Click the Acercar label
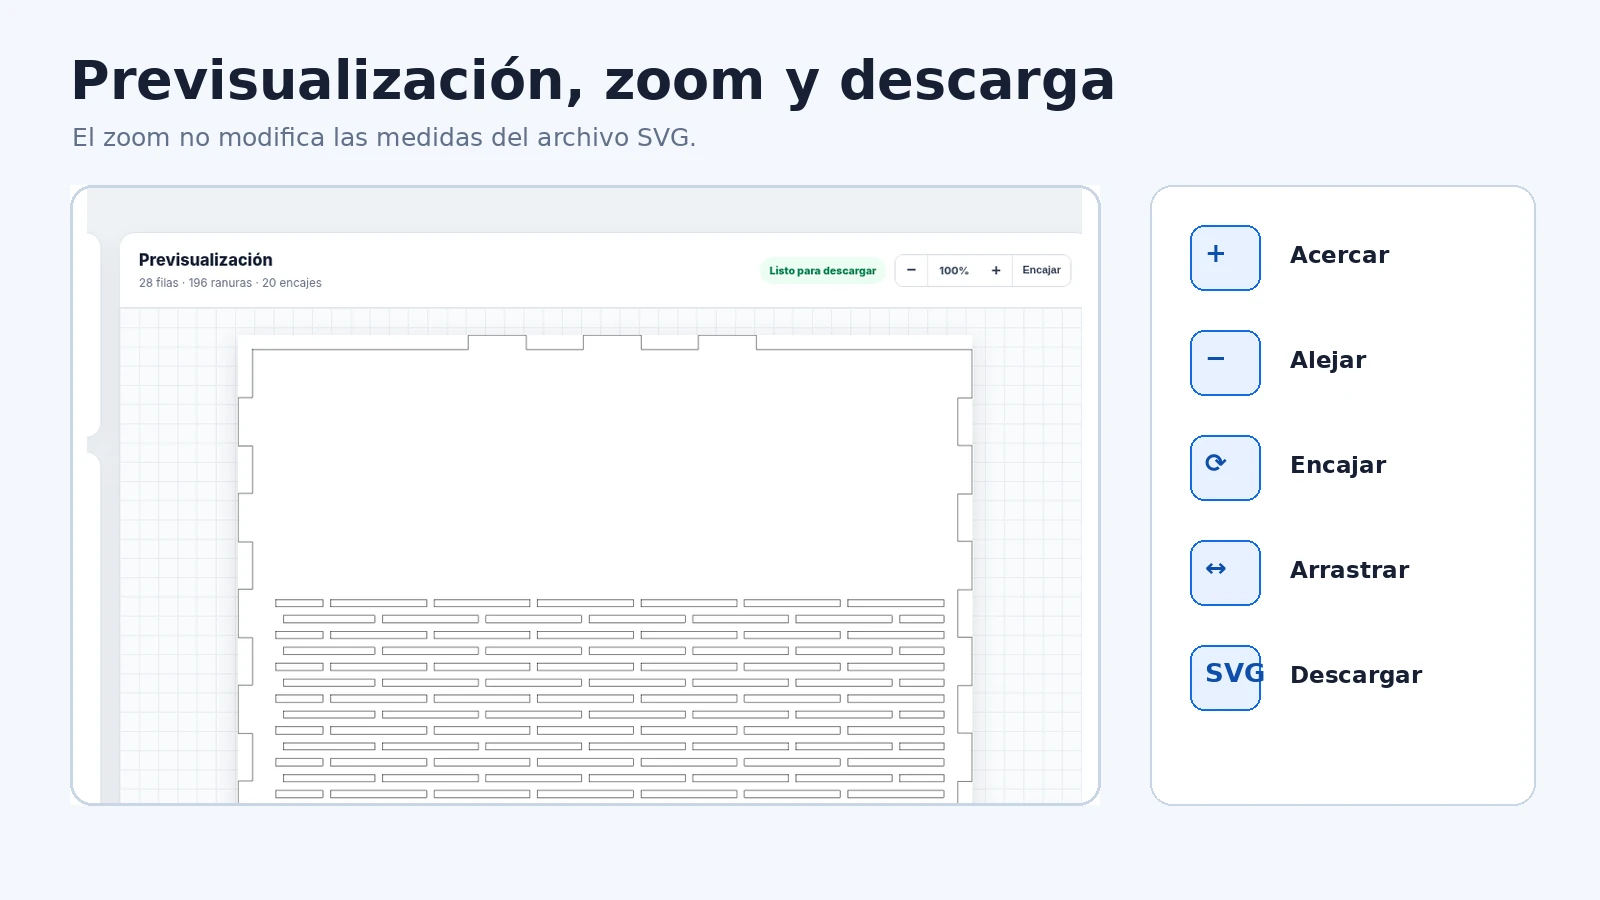The image size is (1600, 900). coord(1339,255)
